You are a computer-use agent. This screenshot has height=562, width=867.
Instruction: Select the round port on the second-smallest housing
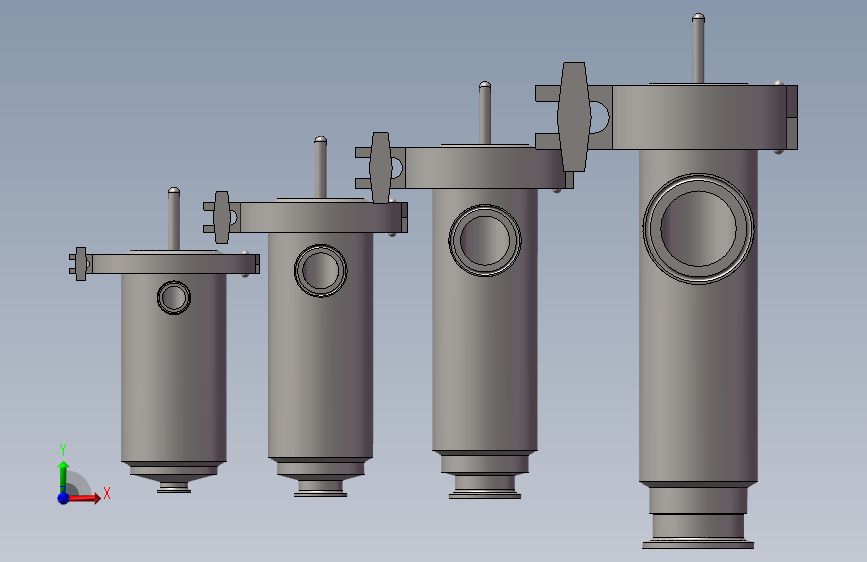point(321,270)
